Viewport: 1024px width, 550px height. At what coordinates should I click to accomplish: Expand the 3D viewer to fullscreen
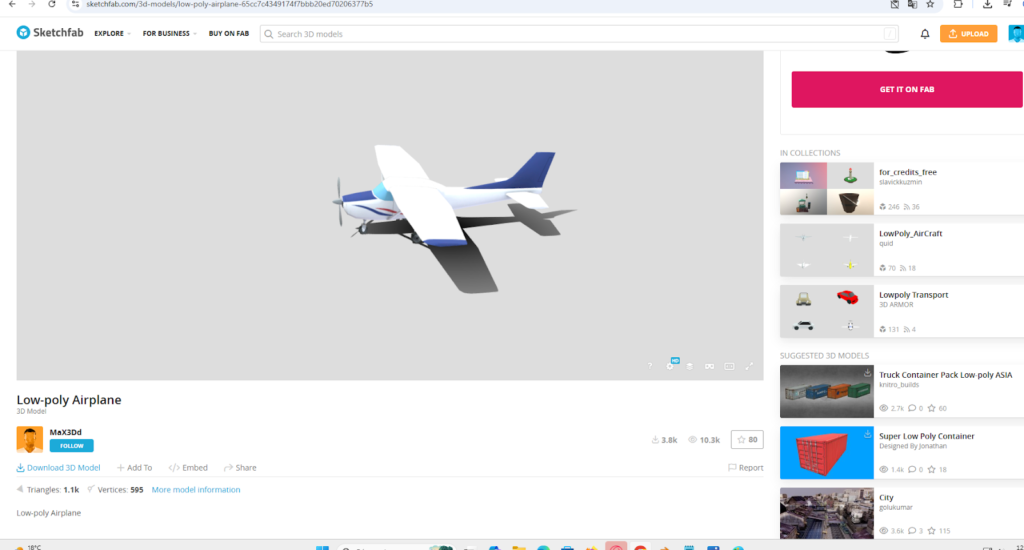tap(749, 366)
